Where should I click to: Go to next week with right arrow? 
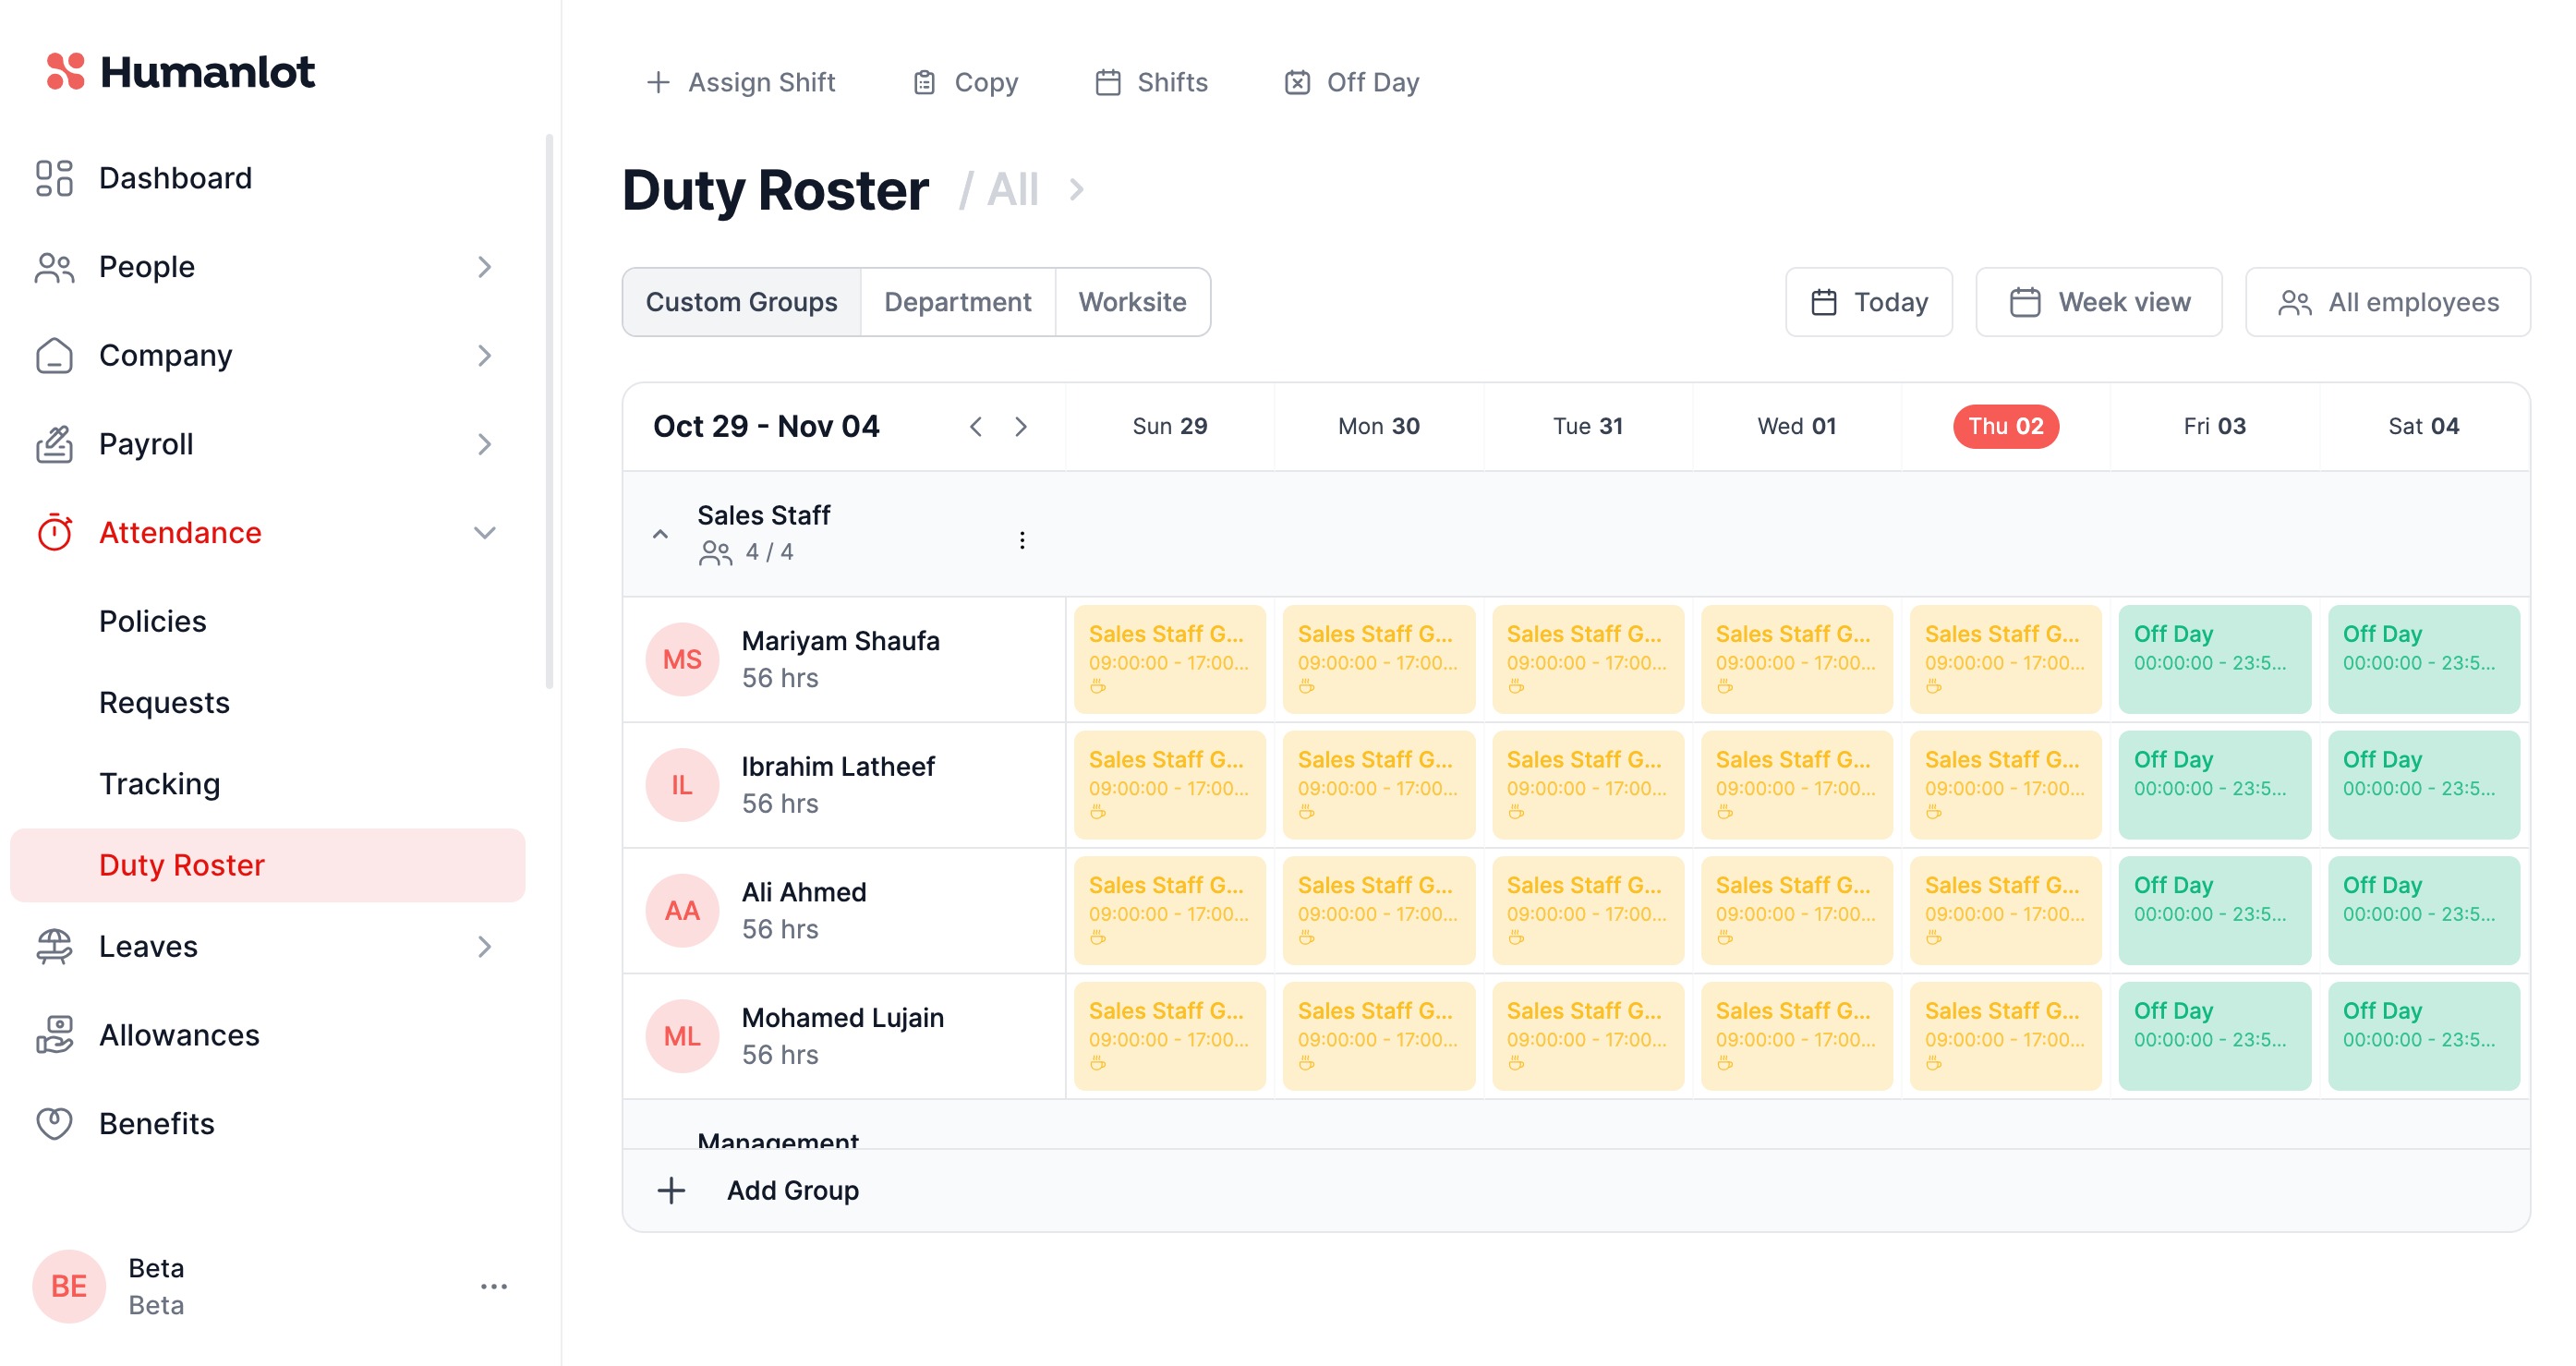[x=1020, y=427]
